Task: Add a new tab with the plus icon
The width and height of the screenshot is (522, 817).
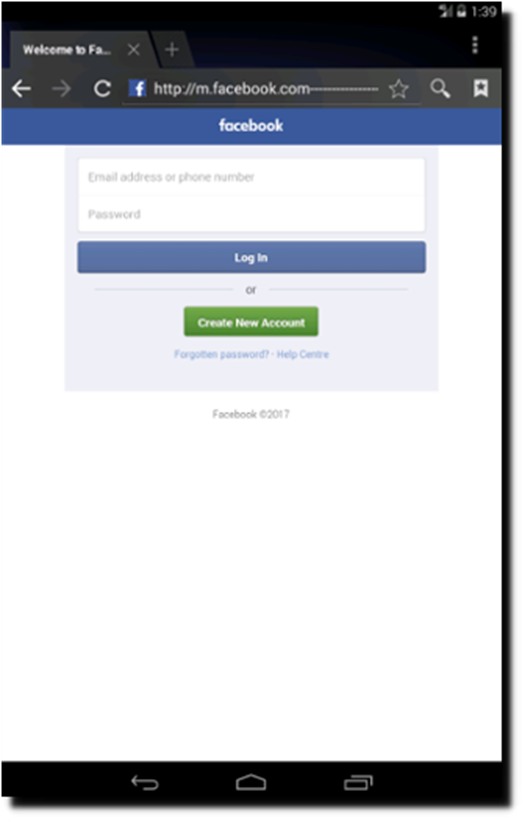Action: [171, 49]
